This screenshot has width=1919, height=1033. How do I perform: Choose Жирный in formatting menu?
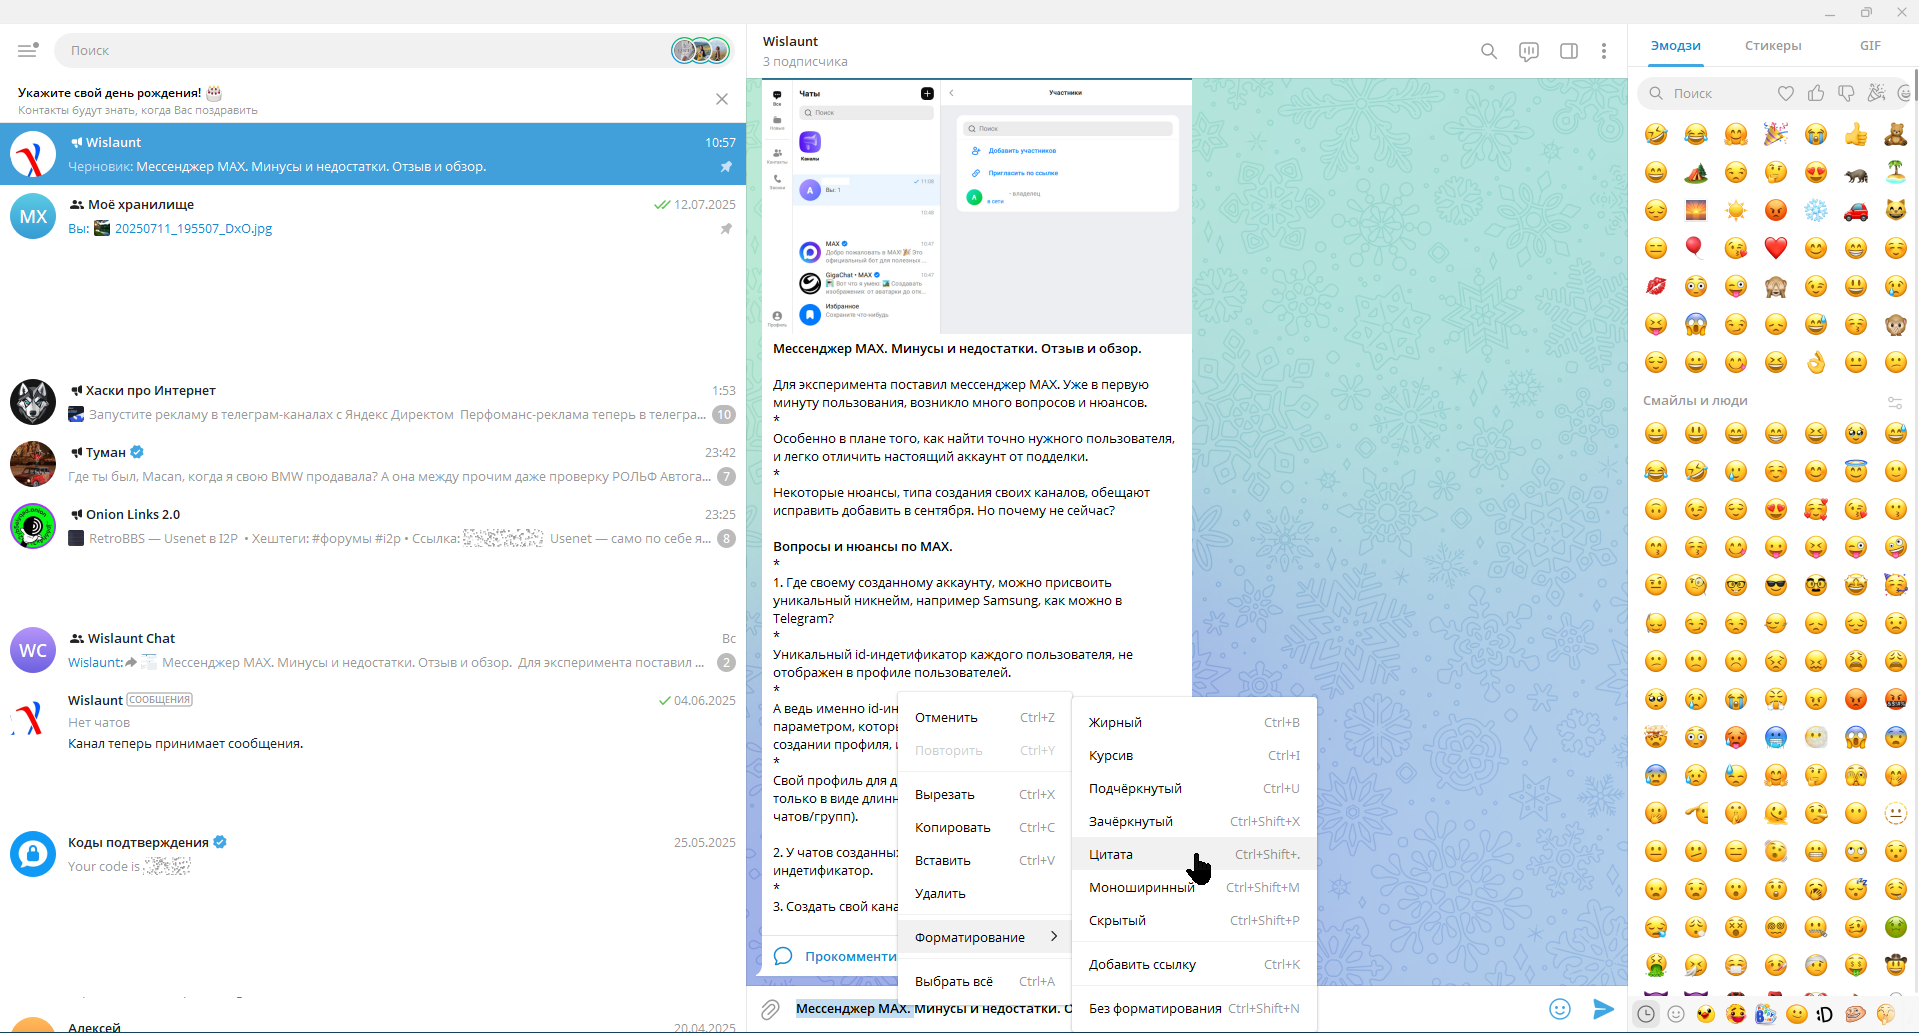pos(1115,722)
